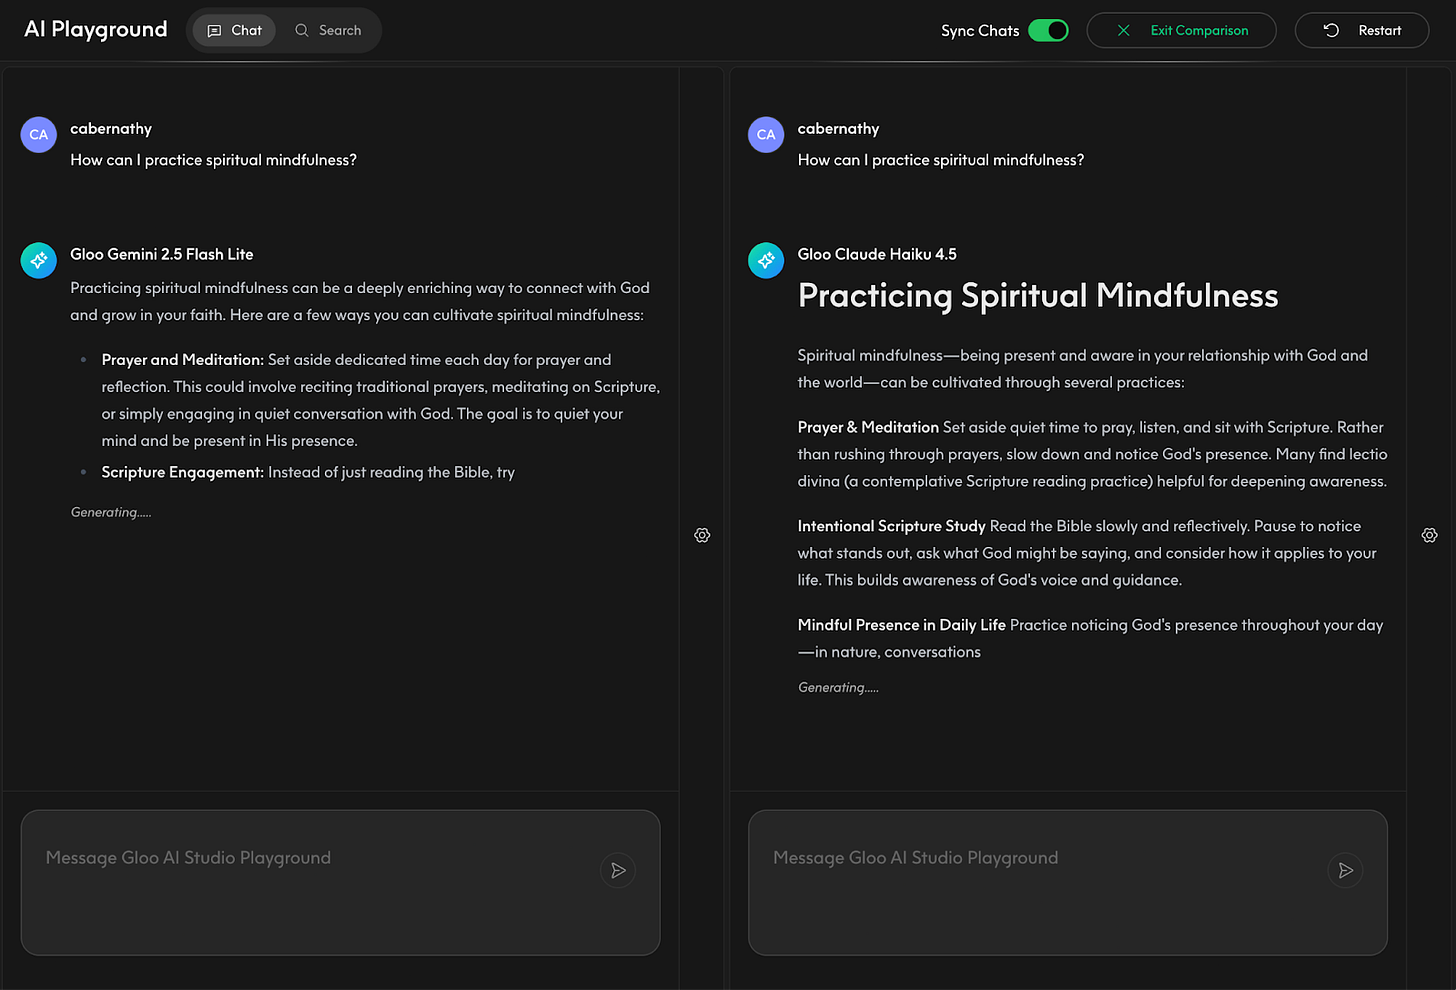Click the 'Scripture Engagement:' bullet label
This screenshot has width=1456, height=990.
click(x=182, y=472)
